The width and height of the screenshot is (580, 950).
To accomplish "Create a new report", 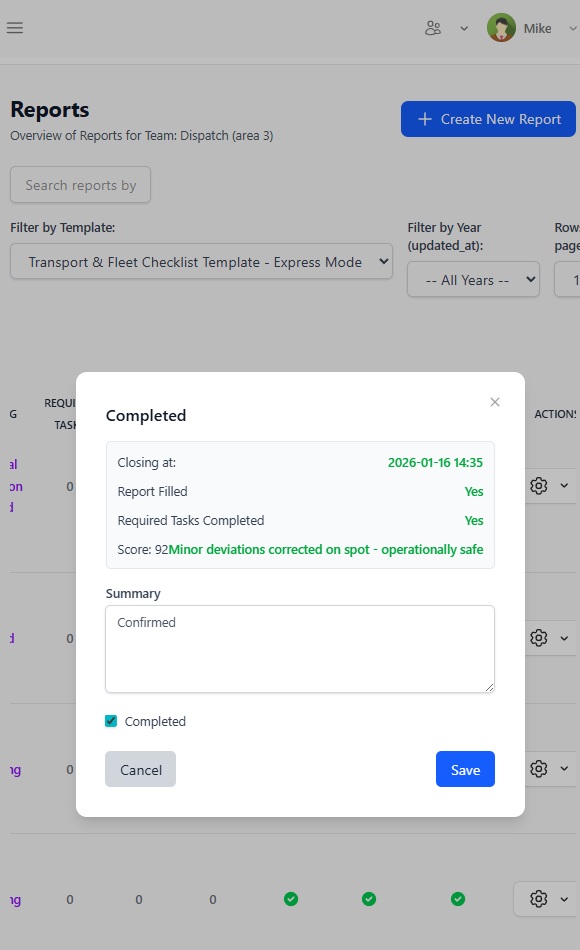I will pyautogui.click(x=488, y=119).
